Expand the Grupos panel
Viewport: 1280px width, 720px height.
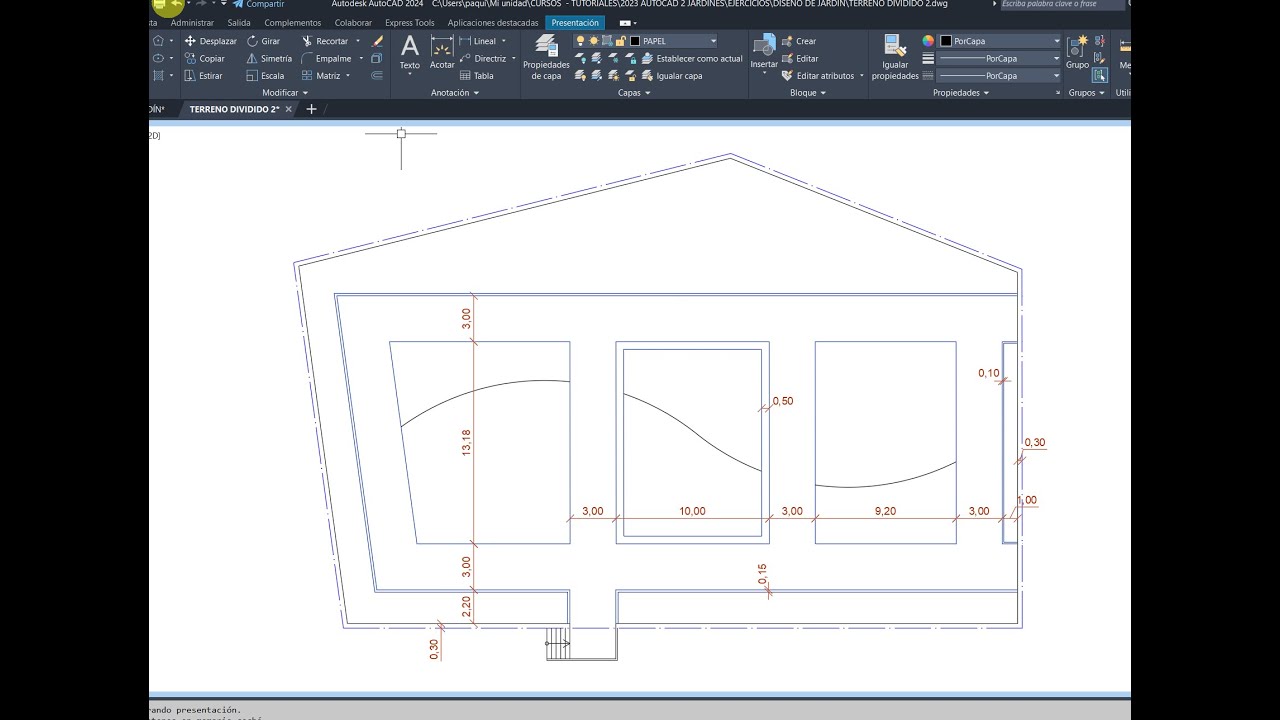1087,93
